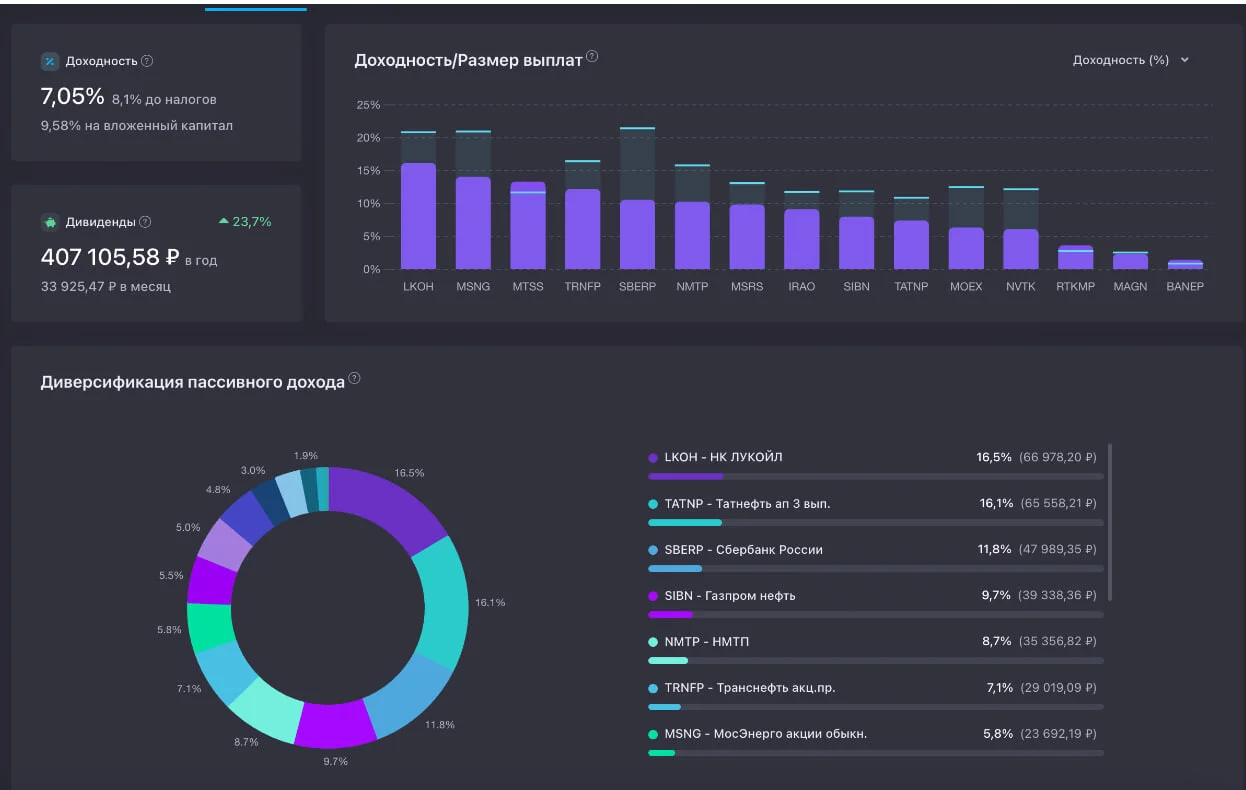This screenshot has height=790, width=1246.
Task: Select the NVTK bar in the chart
Action: point(1021,249)
